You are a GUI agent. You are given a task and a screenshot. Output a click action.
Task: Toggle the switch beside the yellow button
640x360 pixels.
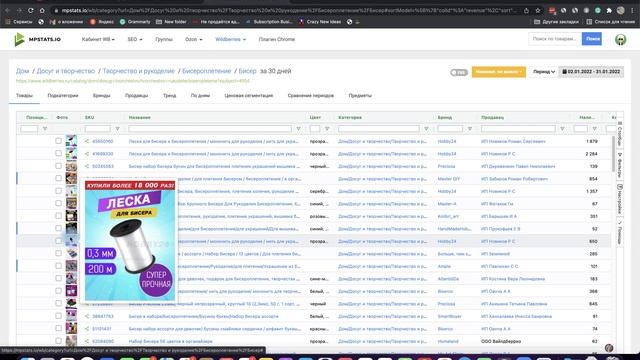(459, 72)
